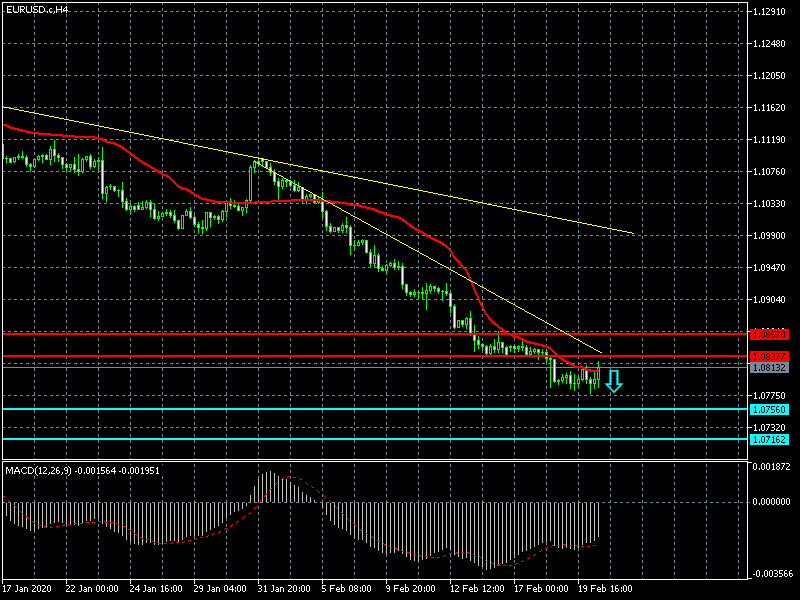
Task: Click the 1.07750 price scale value
Action: point(771,396)
